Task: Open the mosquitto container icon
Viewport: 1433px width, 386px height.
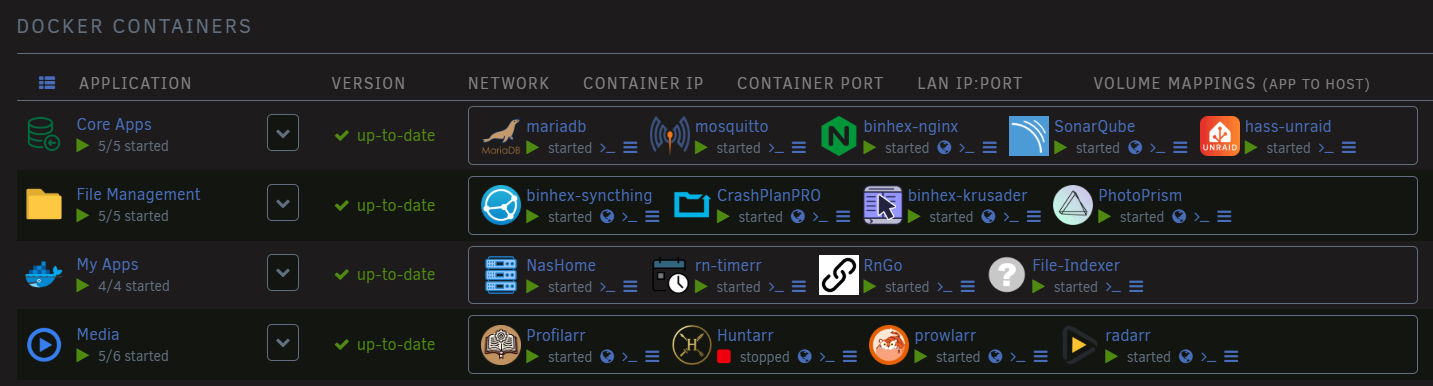Action: pyautogui.click(x=670, y=136)
